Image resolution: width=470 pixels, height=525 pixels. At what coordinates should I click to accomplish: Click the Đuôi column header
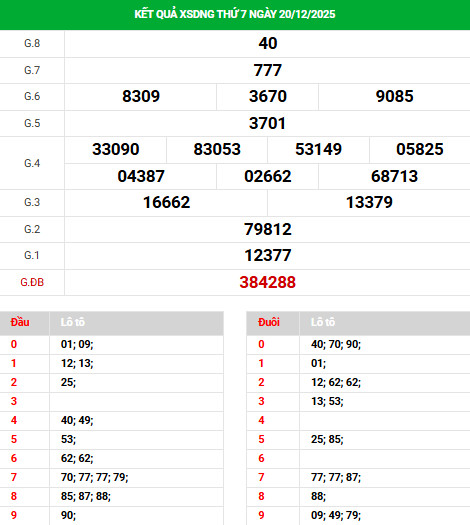point(269,322)
